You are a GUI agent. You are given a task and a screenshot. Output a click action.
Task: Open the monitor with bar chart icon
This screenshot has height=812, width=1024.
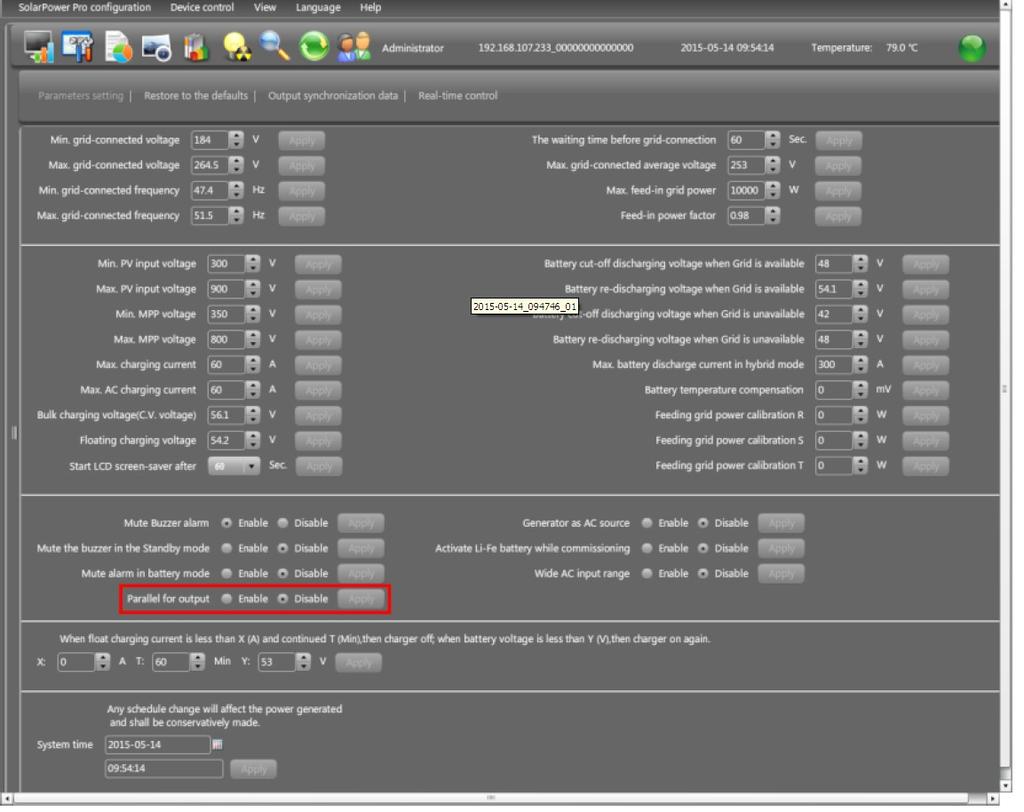coord(39,46)
